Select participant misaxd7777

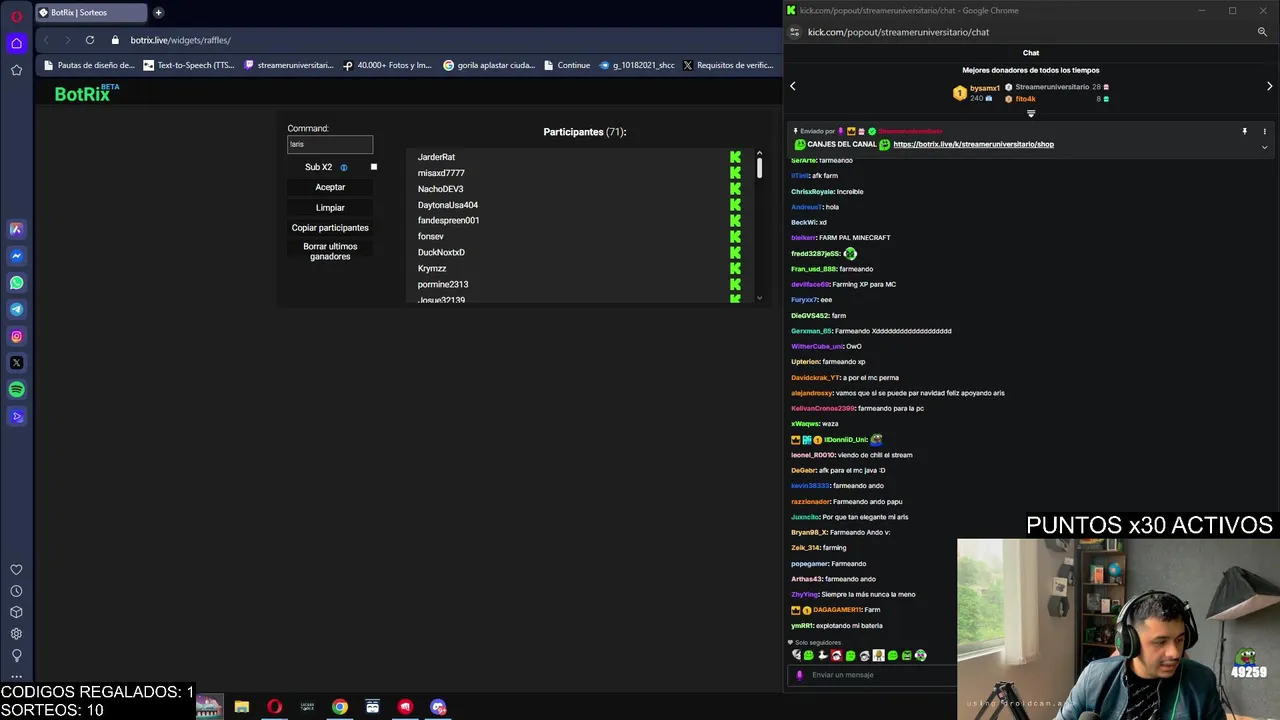(x=441, y=173)
